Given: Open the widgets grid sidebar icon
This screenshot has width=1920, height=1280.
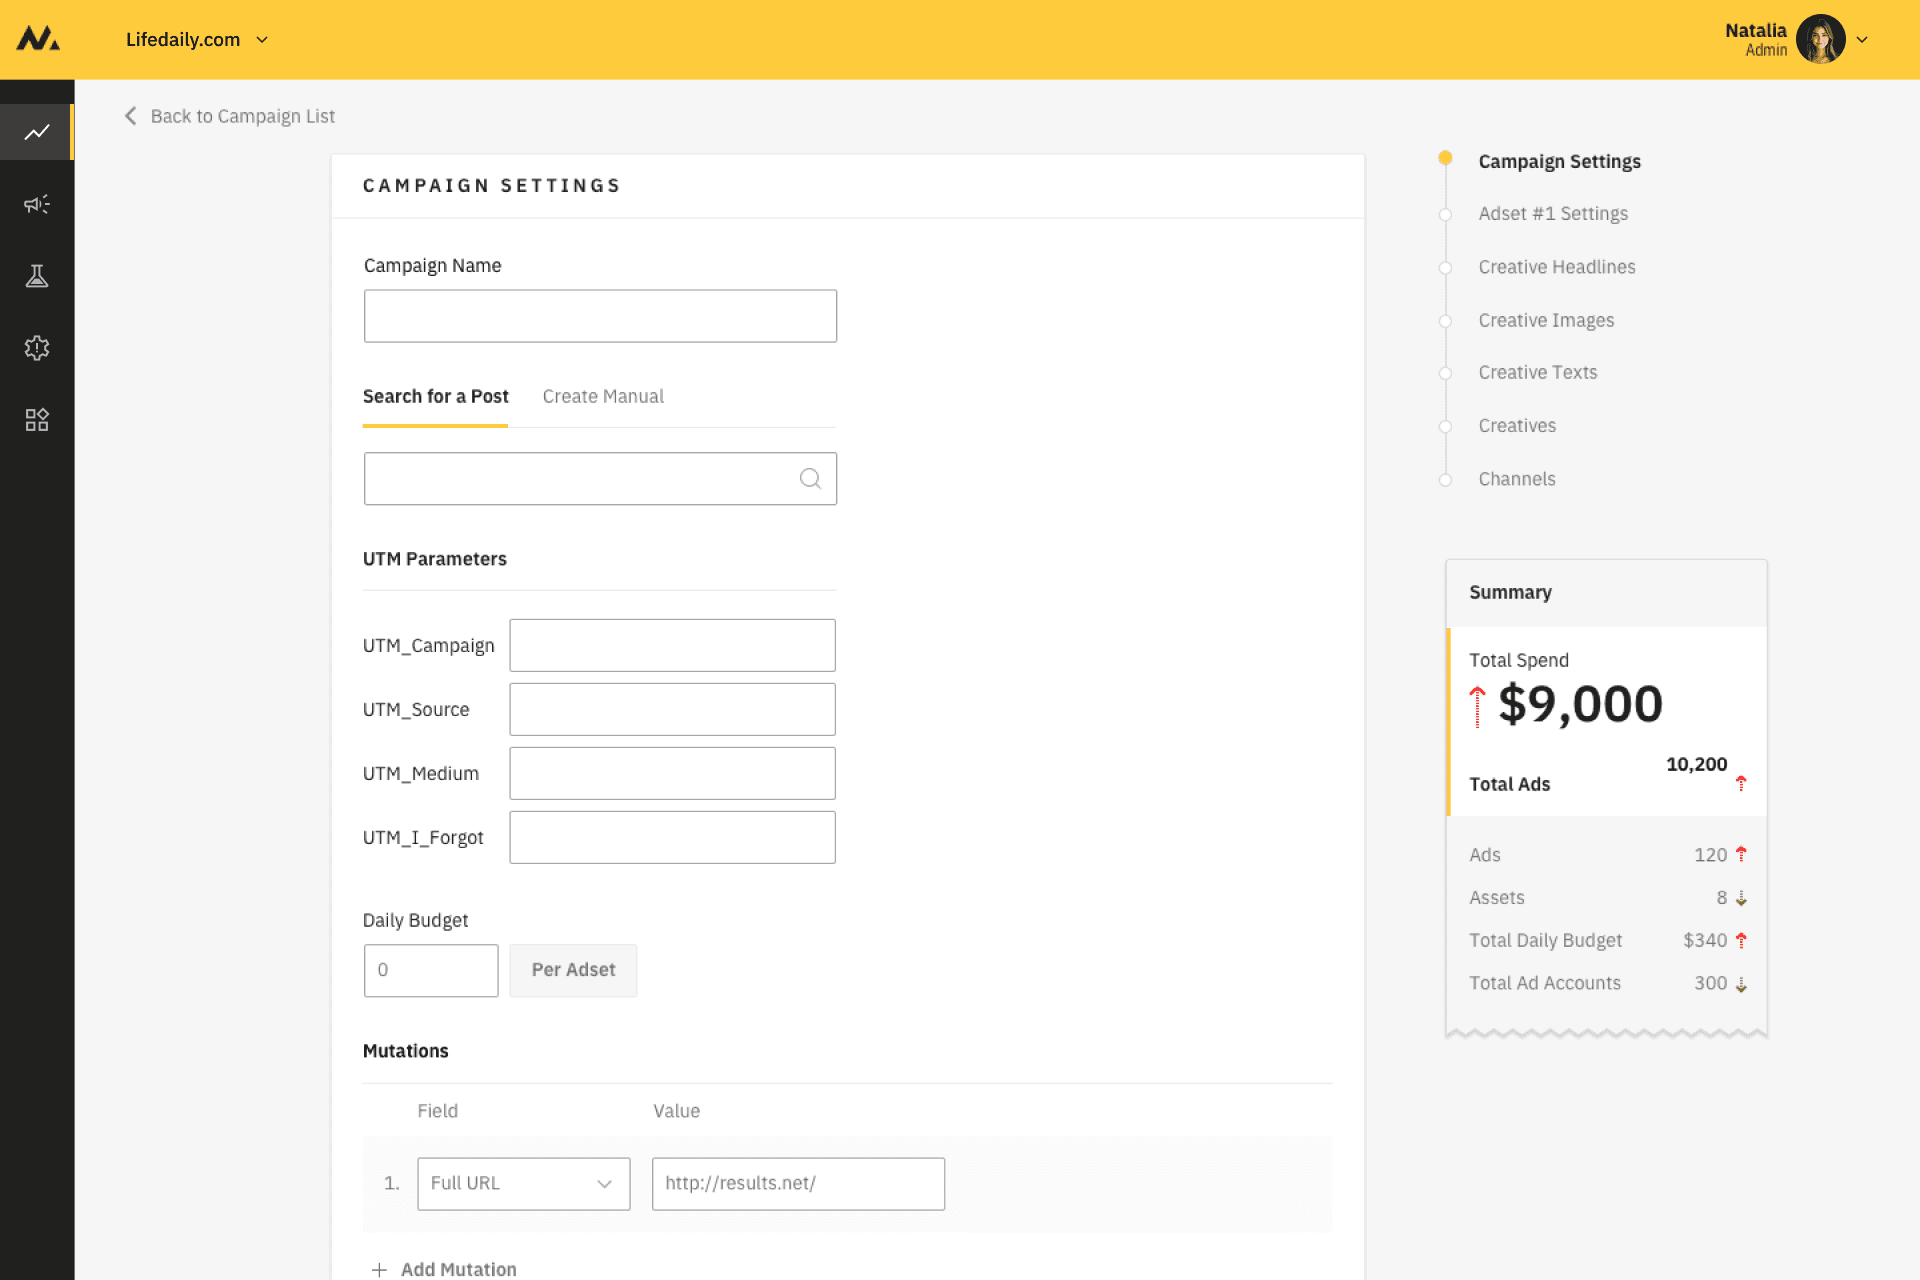Looking at the screenshot, I should [37, 420].
